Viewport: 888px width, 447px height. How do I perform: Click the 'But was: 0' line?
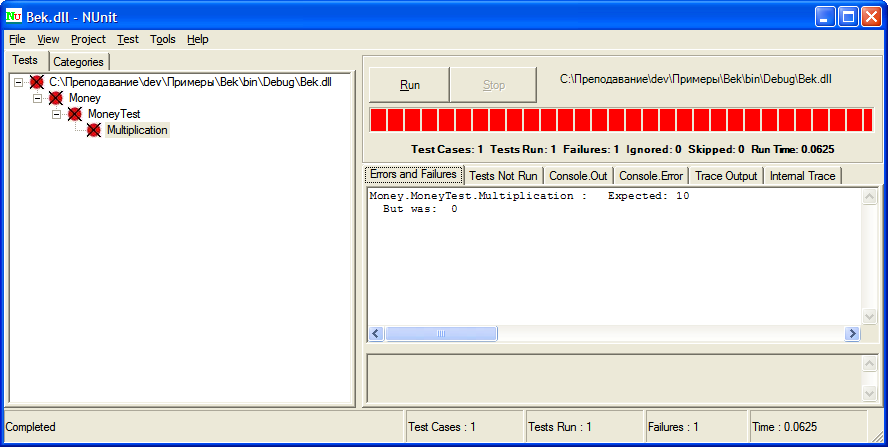(x=420, y=209)
